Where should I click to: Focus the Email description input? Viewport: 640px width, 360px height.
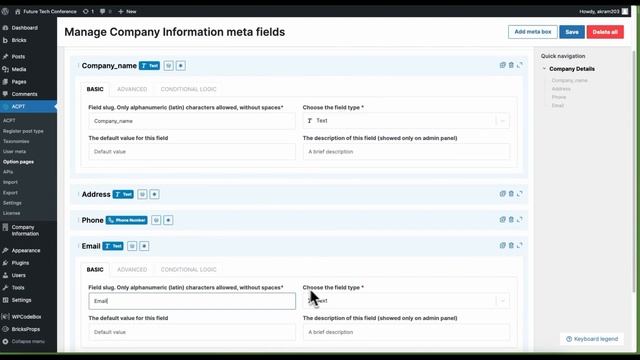click(x=406, y=332)
